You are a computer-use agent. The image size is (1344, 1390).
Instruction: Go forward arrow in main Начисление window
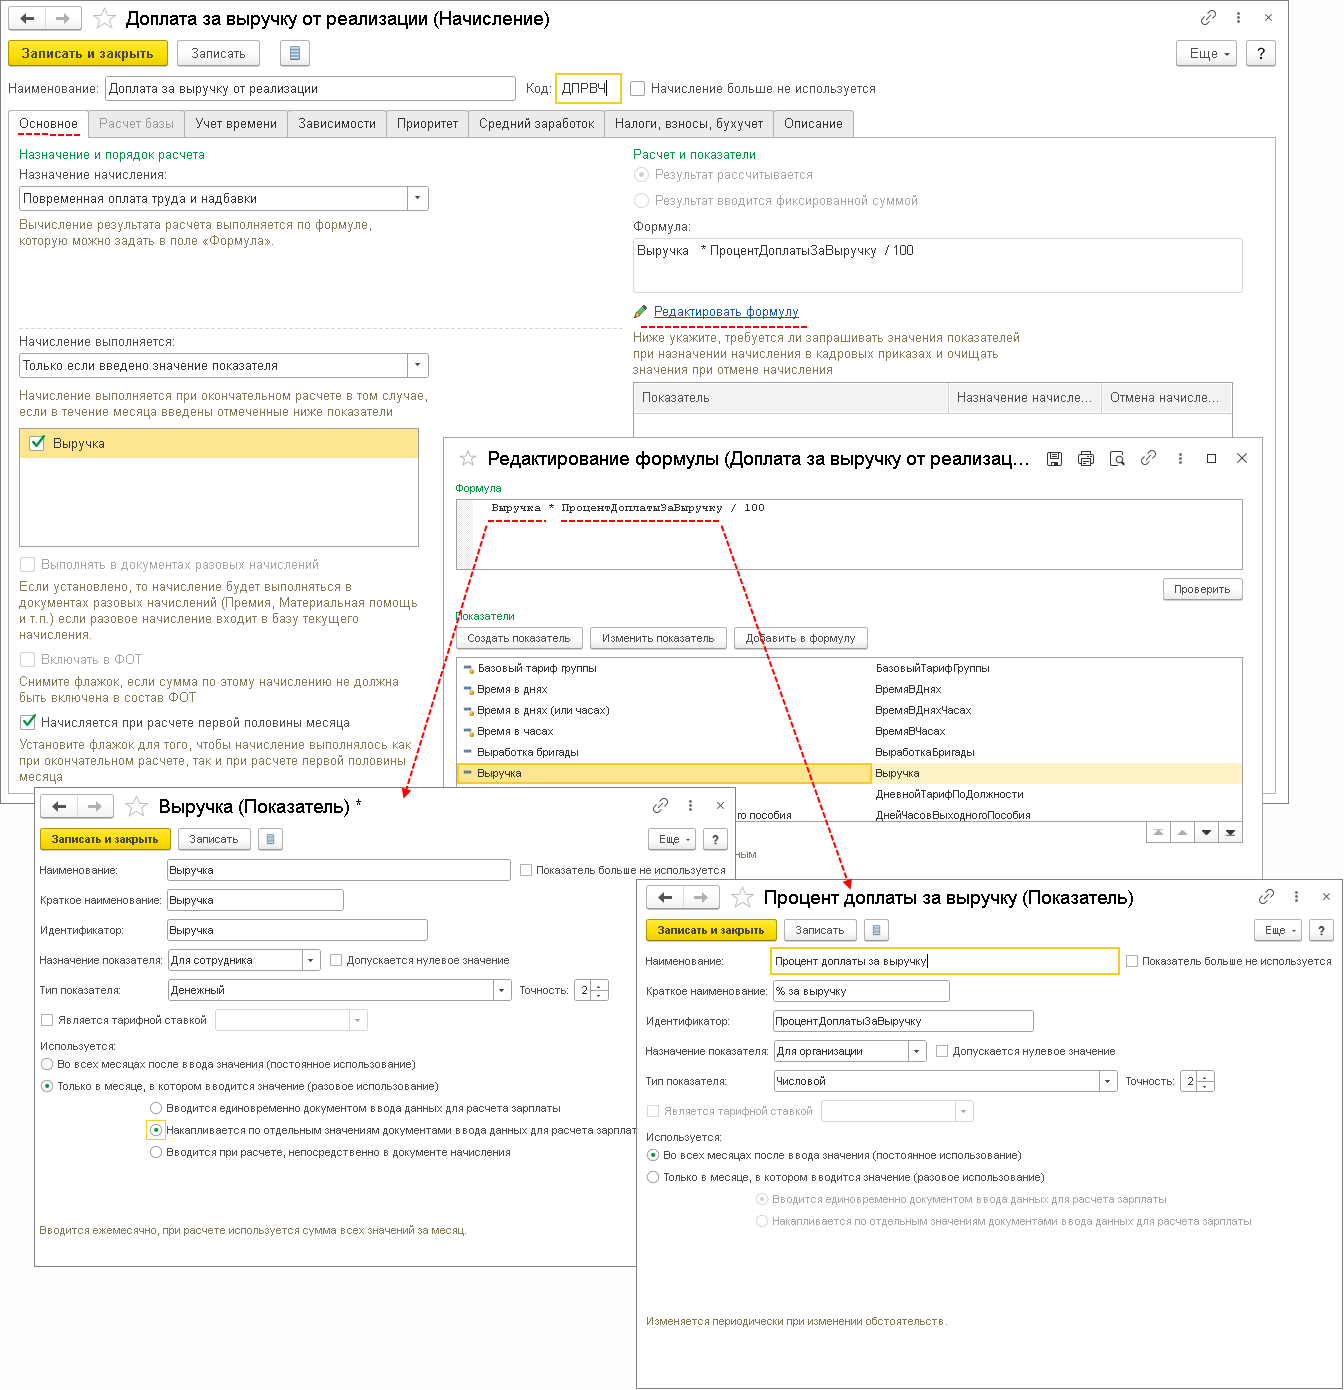coord(63,18)
